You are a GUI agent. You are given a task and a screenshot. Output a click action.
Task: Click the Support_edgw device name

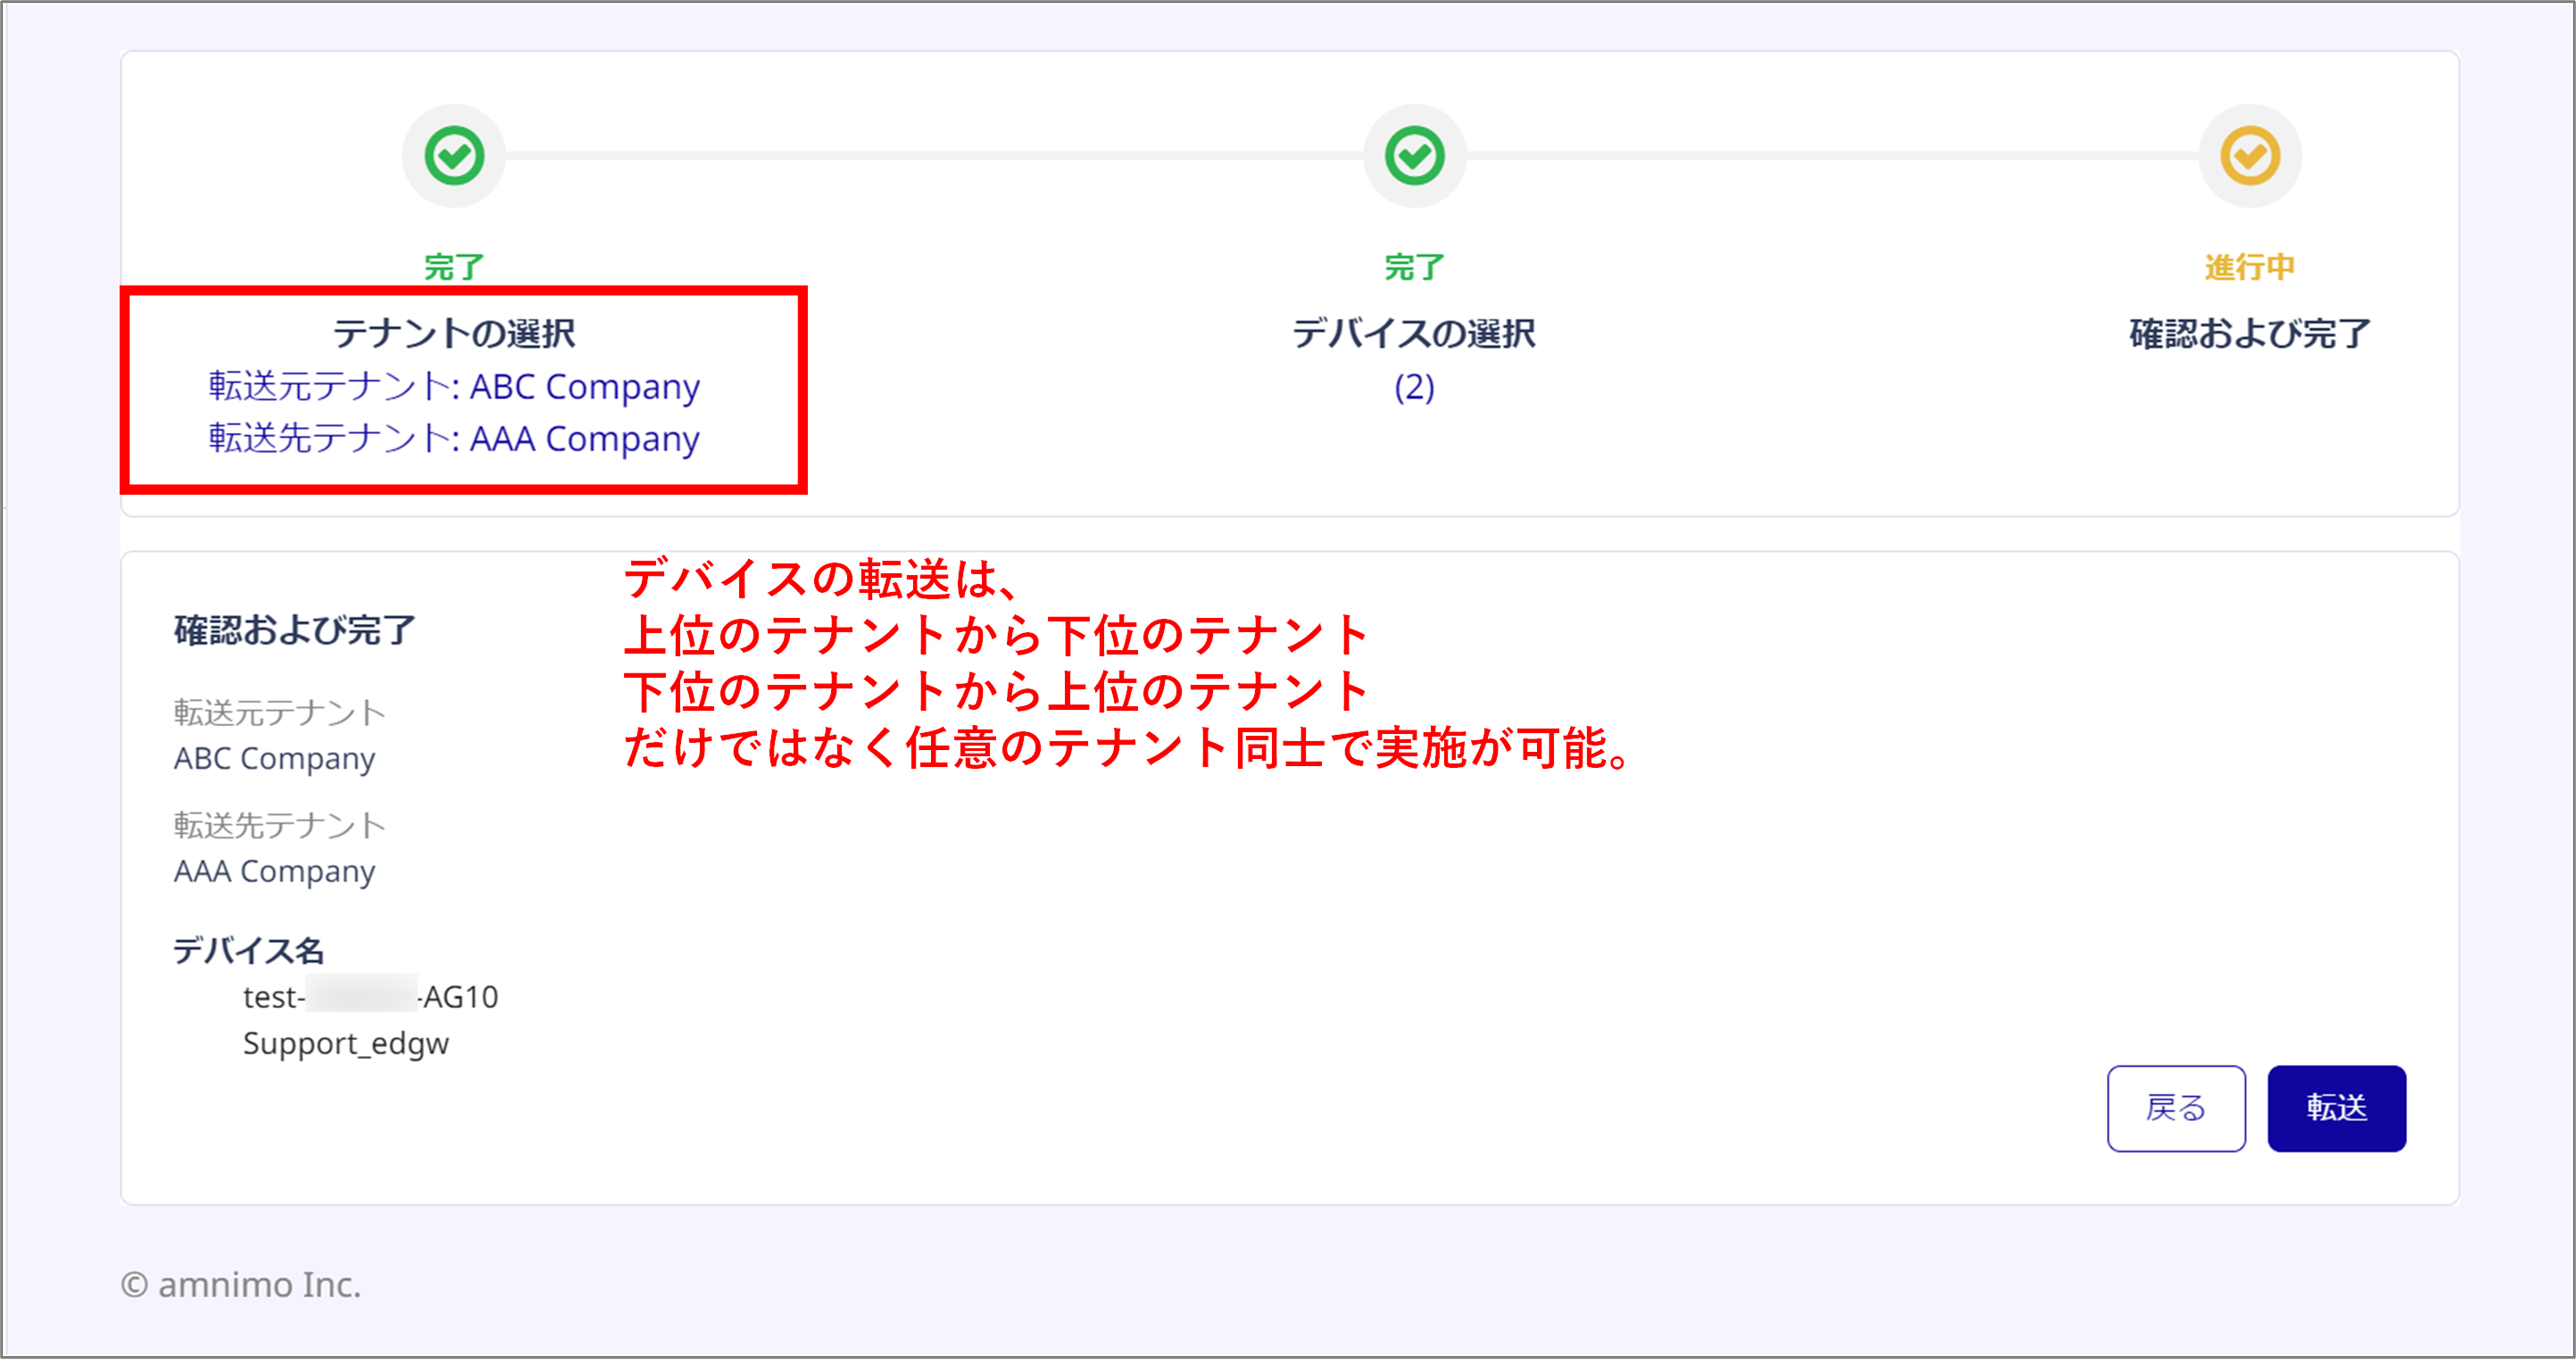(x=346, y=1043)
